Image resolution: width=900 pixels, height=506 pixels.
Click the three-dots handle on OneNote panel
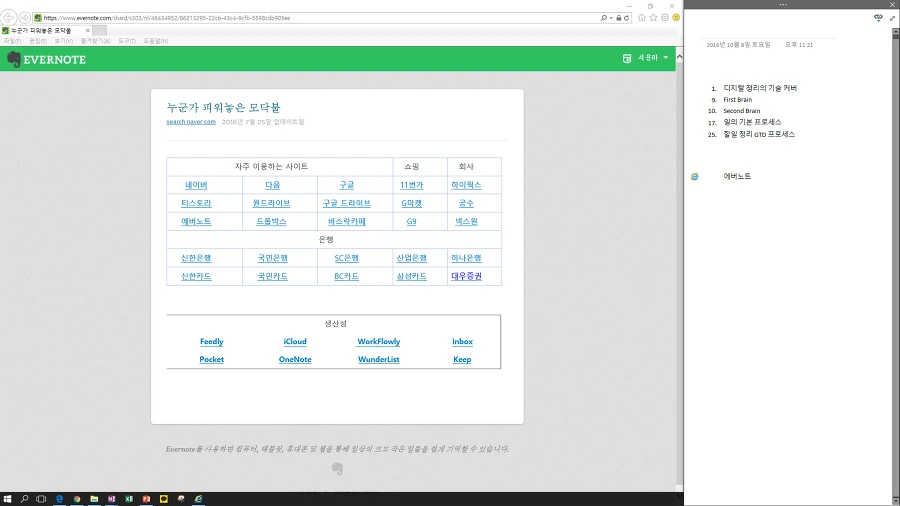pos(783,4)
